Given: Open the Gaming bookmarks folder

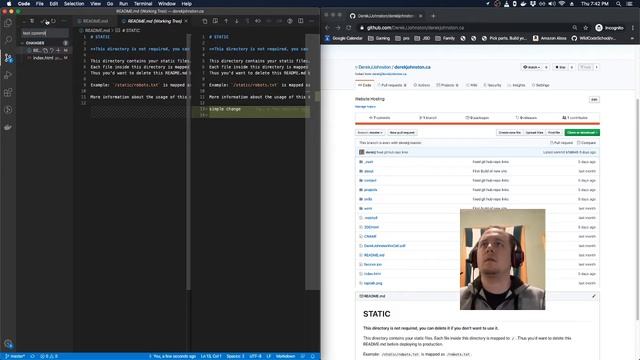Looking at the screenshot, I should (x=379, y=38).
